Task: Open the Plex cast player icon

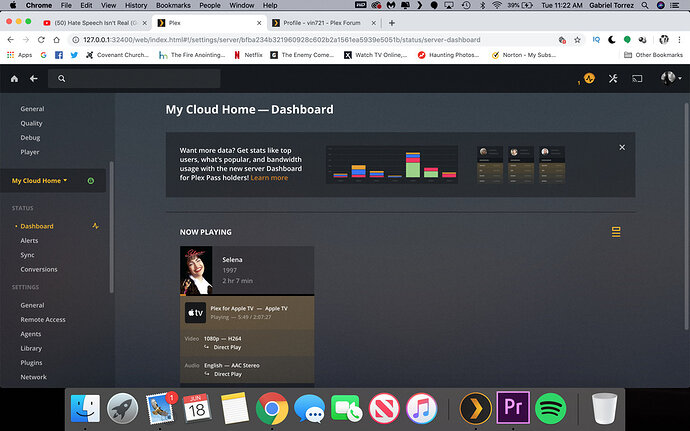Action: [637, 79]
